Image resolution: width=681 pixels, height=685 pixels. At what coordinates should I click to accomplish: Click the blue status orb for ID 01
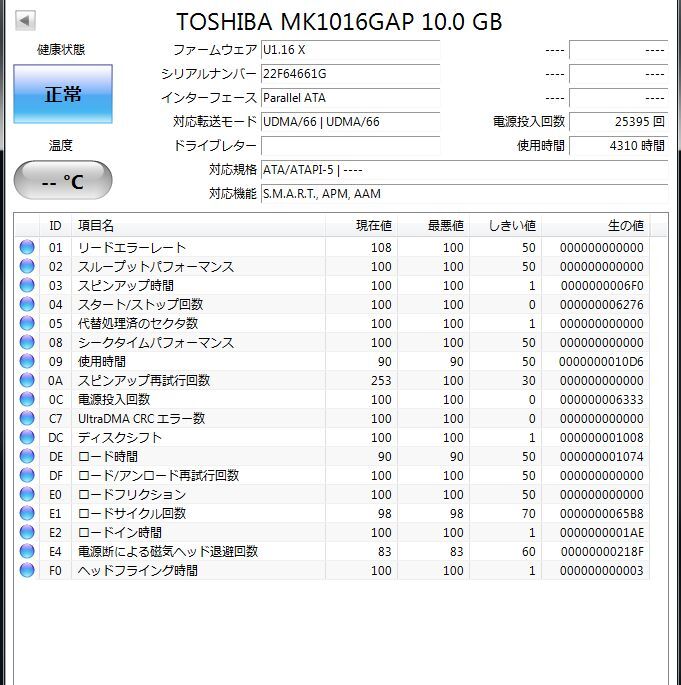point(27,247)
